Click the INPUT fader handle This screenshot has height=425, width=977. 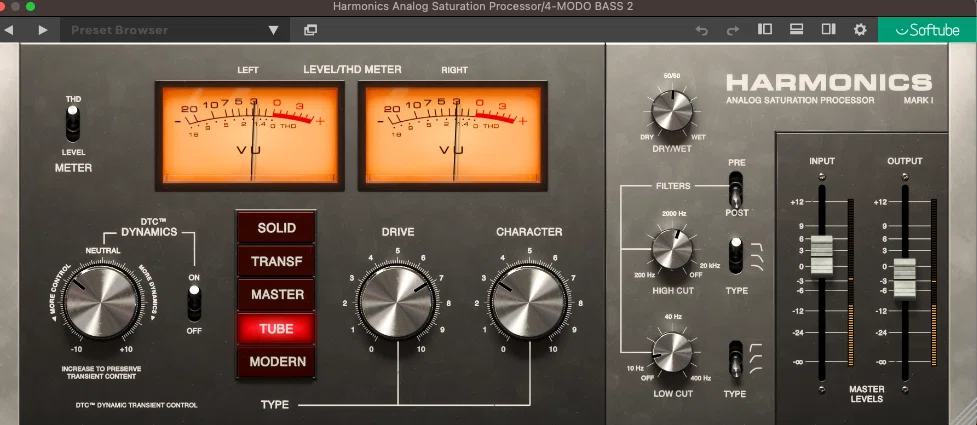[x=822, y=255]
